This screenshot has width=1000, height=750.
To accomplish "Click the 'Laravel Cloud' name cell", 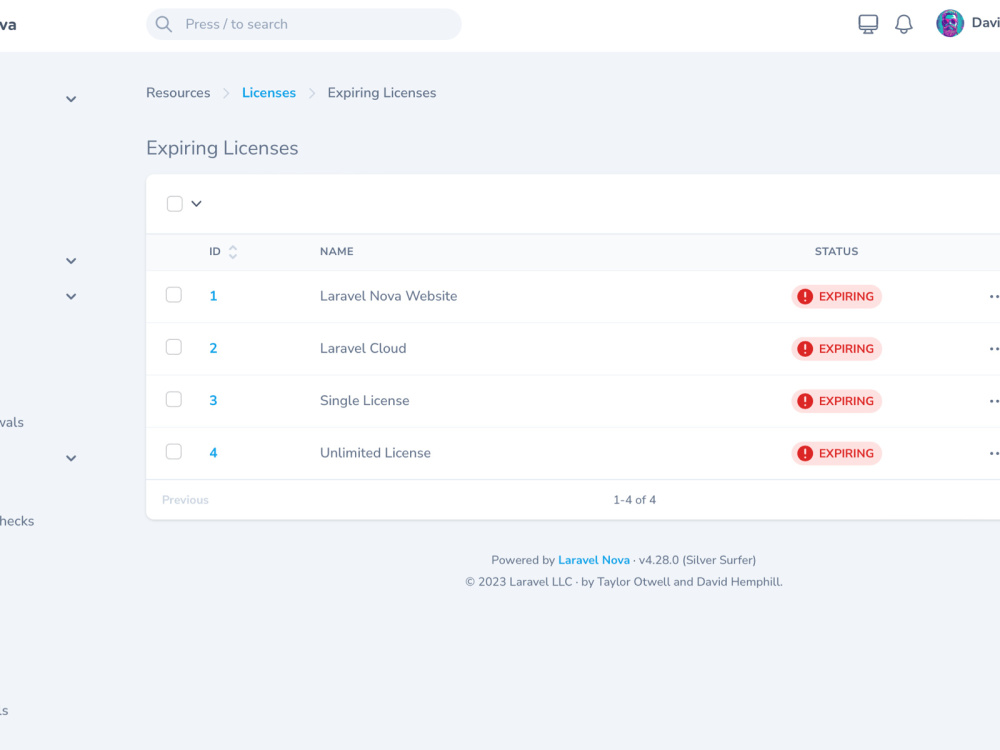I will click(363, 348).
